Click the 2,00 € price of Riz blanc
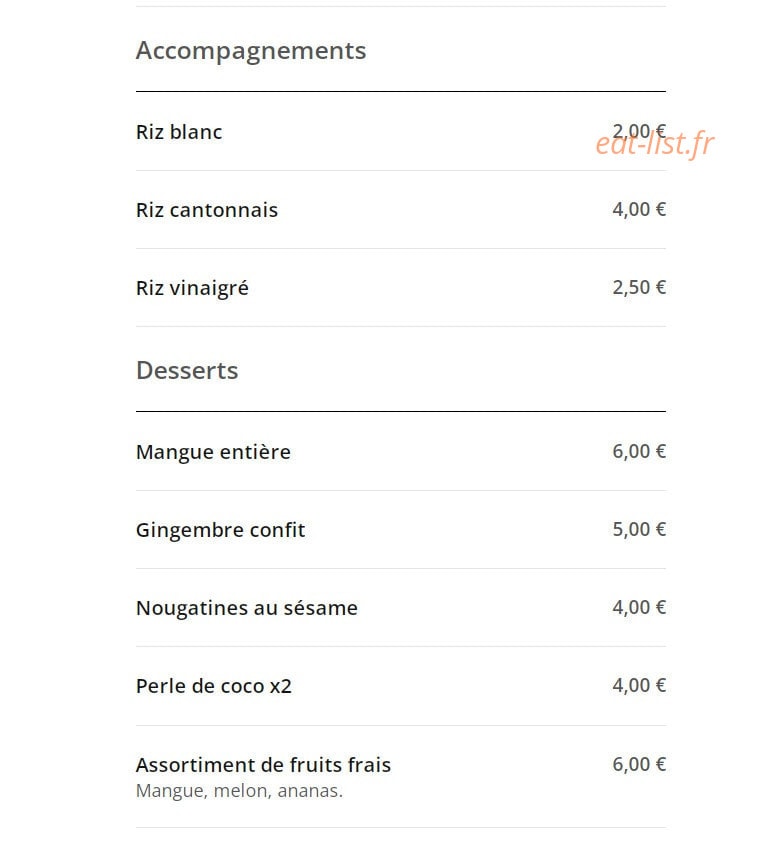The image size is (779, 851). [x=639, y=132]
